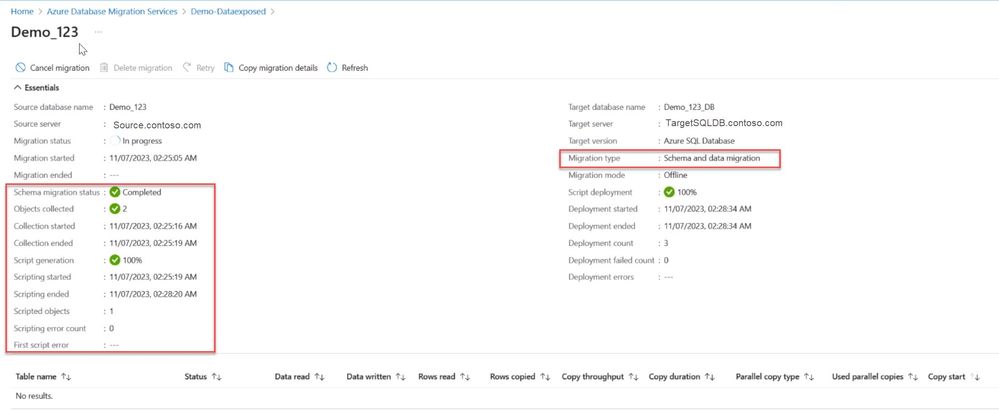
Task: Sort table by Parallel copy type
Action: pos(809,377)
